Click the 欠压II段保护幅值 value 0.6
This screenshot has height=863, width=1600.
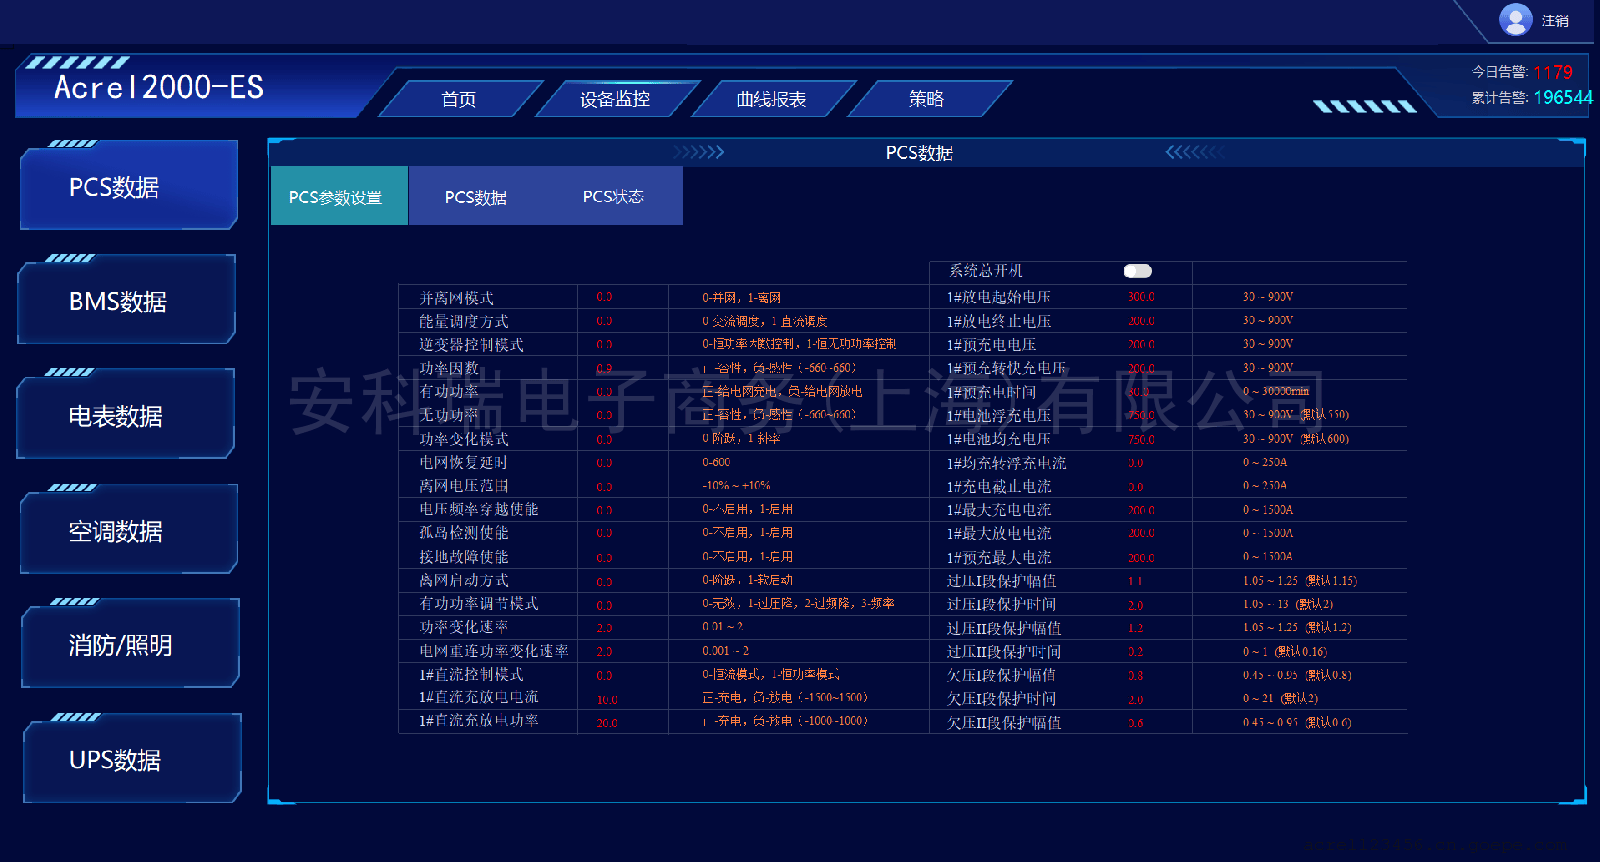[x=1135, y=722]
